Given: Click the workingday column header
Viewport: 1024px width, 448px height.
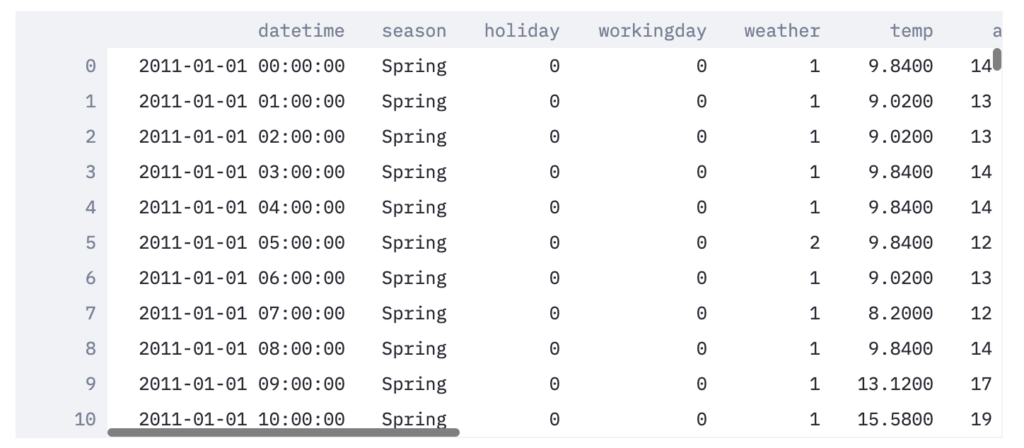Looking at the screenshot, I should coord(652,31).
